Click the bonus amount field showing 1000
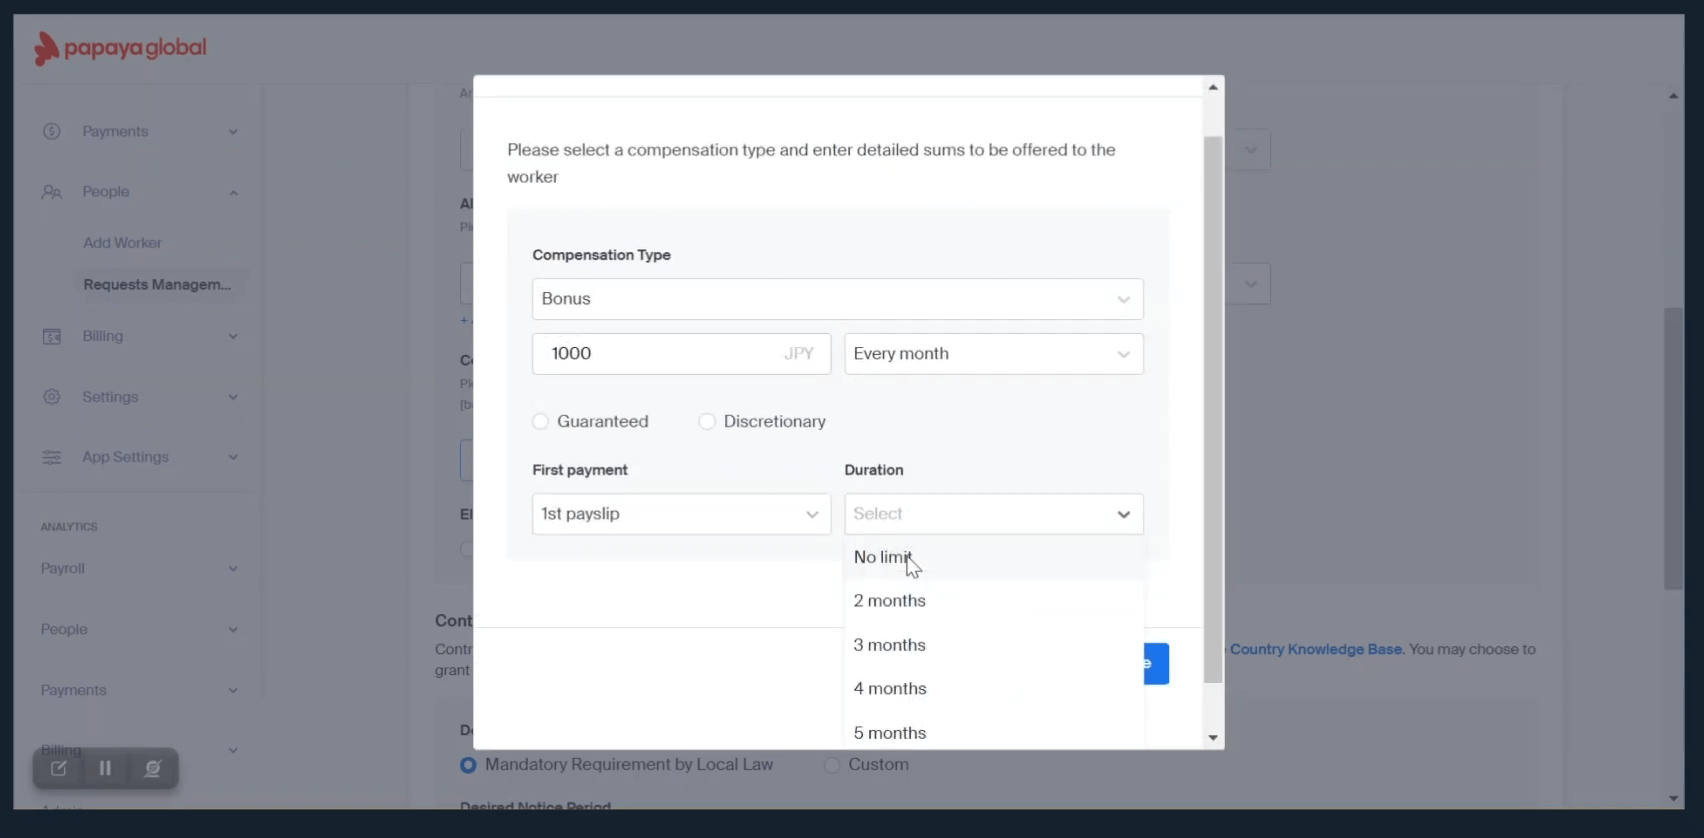 tap(681, 354)
